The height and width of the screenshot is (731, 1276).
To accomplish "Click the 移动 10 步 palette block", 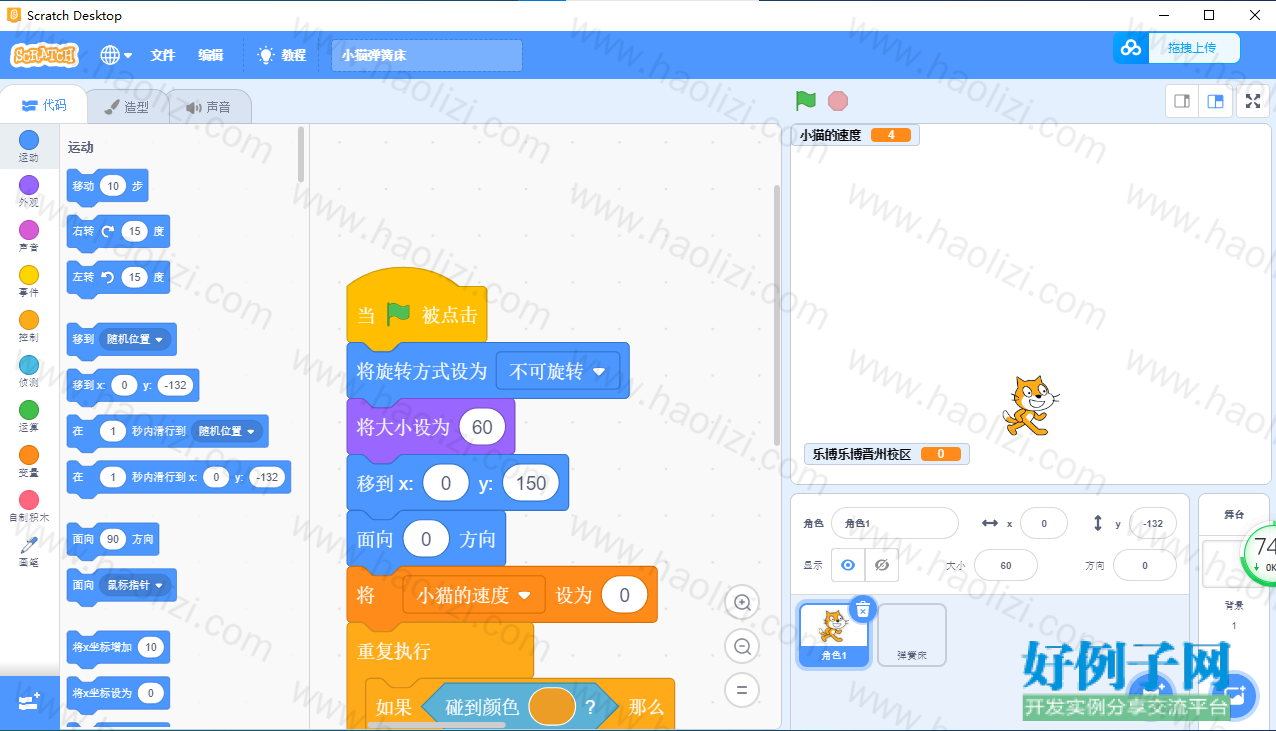I will click(x=107, y=186).
